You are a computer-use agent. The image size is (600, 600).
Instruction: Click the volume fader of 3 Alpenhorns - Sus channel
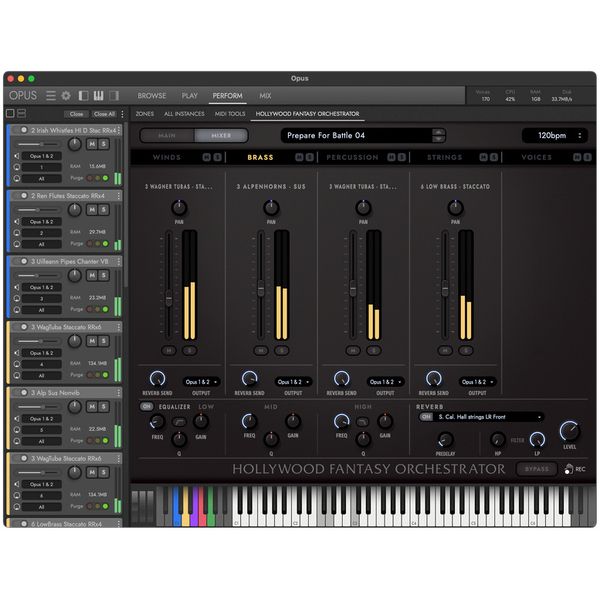[261, 288]
